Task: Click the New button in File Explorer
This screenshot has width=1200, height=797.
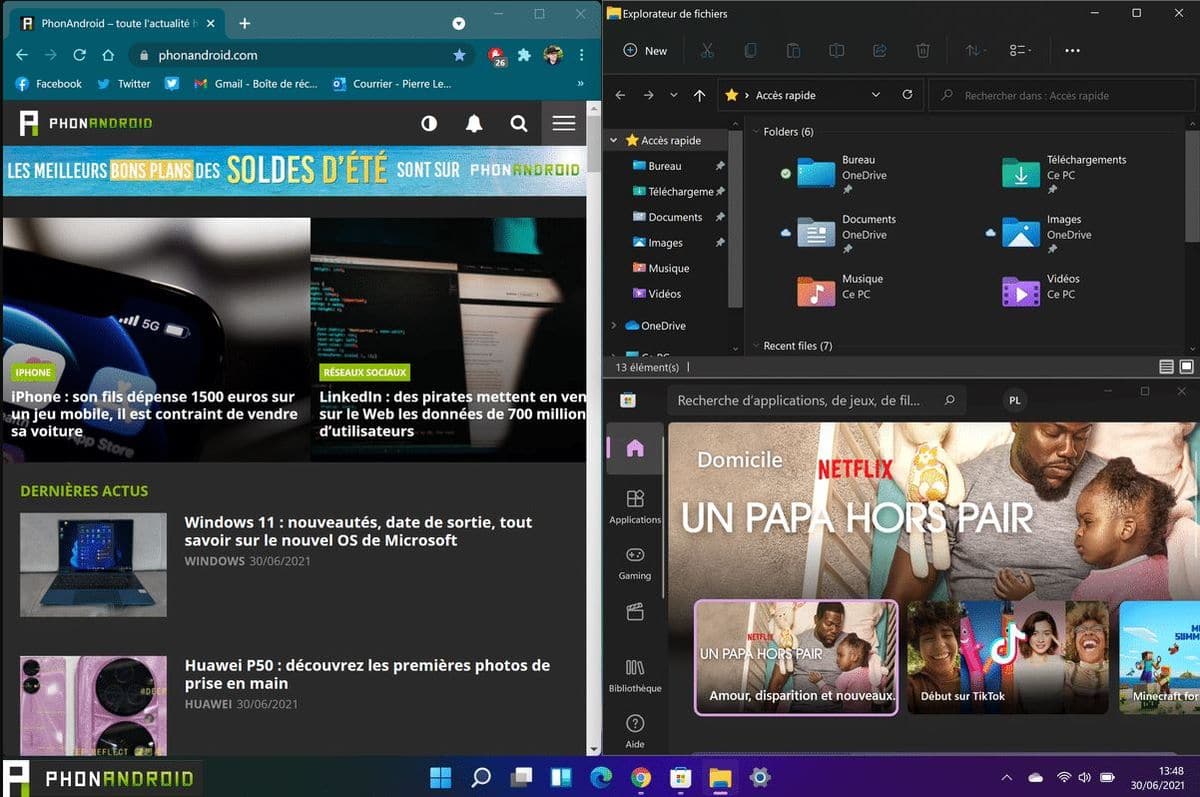Action: [x=643, y=50]
